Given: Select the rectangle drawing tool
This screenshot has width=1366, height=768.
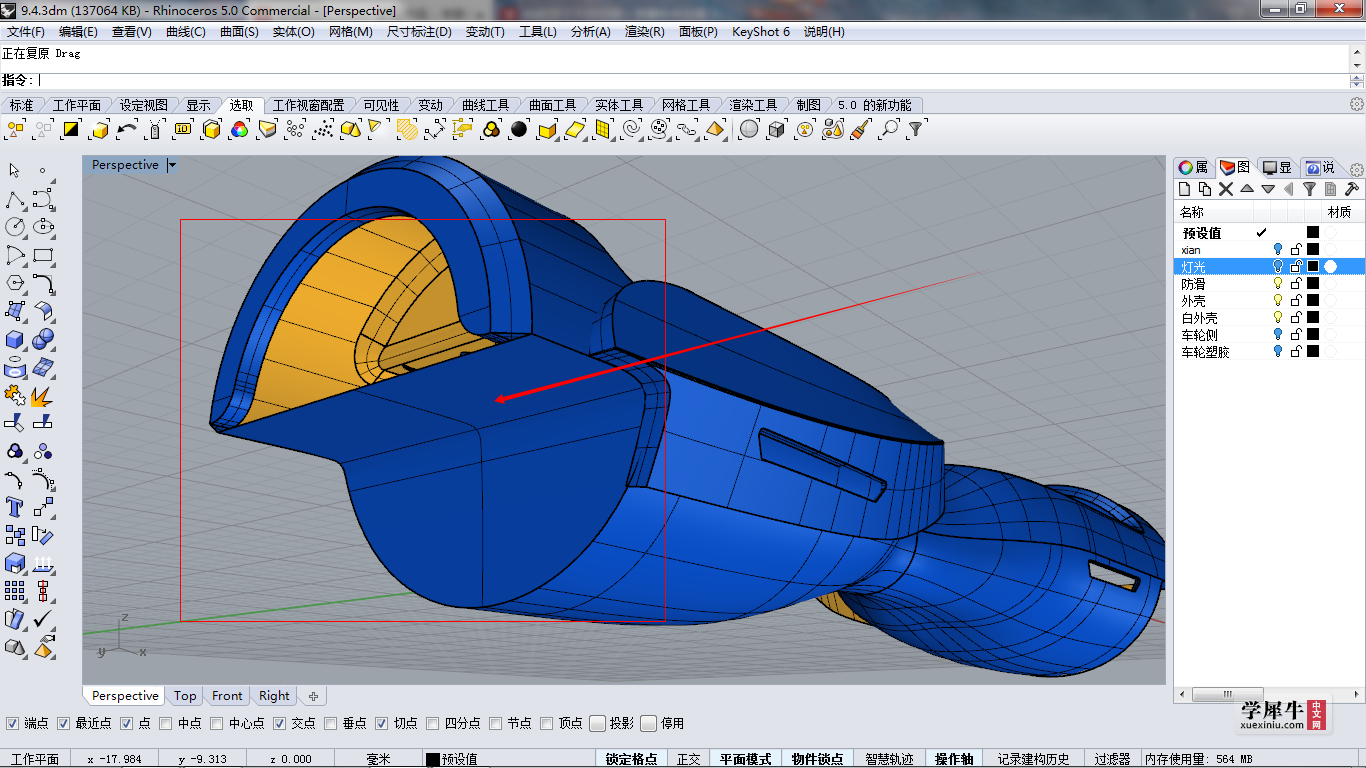Looking at the screenshot, I should click(43, 254).
